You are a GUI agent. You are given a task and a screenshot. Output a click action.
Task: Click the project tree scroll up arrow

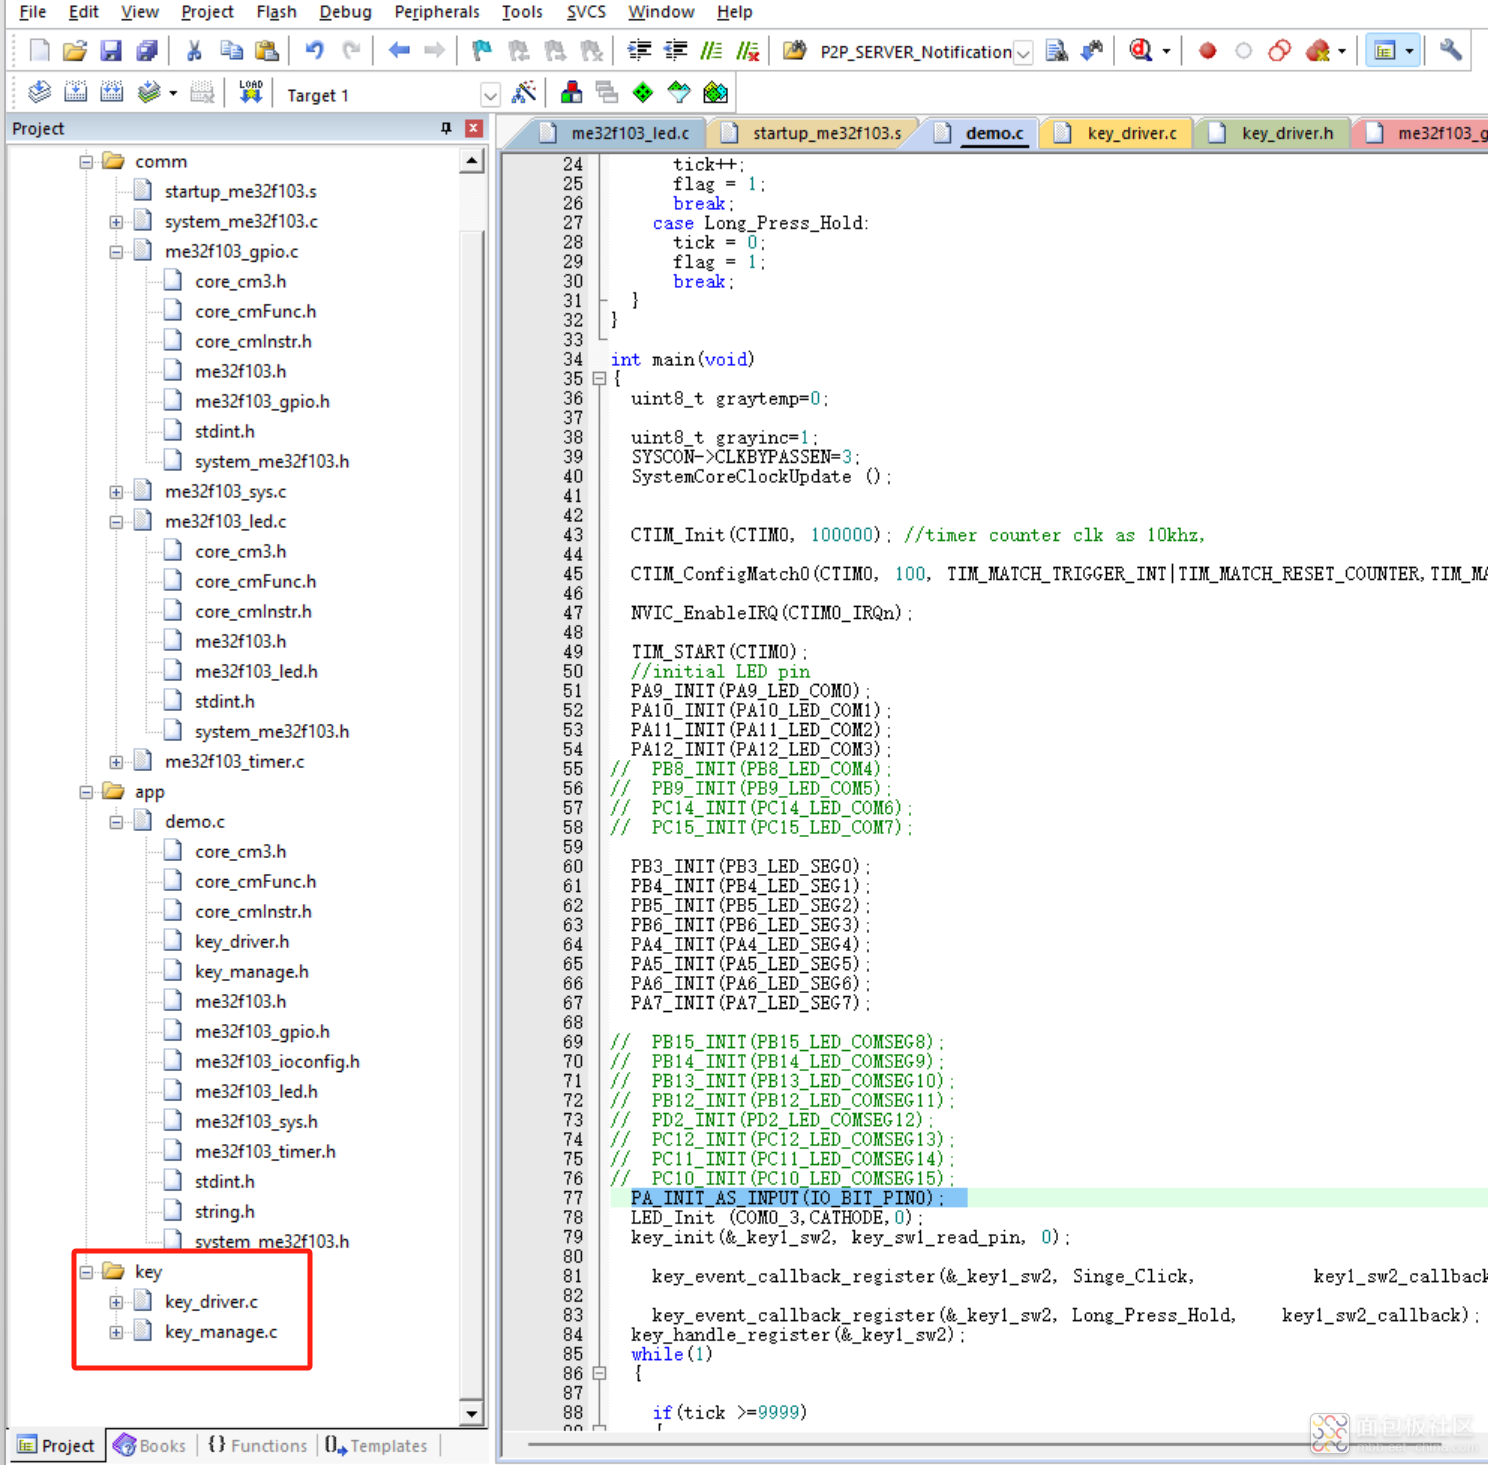pos(472,161)
